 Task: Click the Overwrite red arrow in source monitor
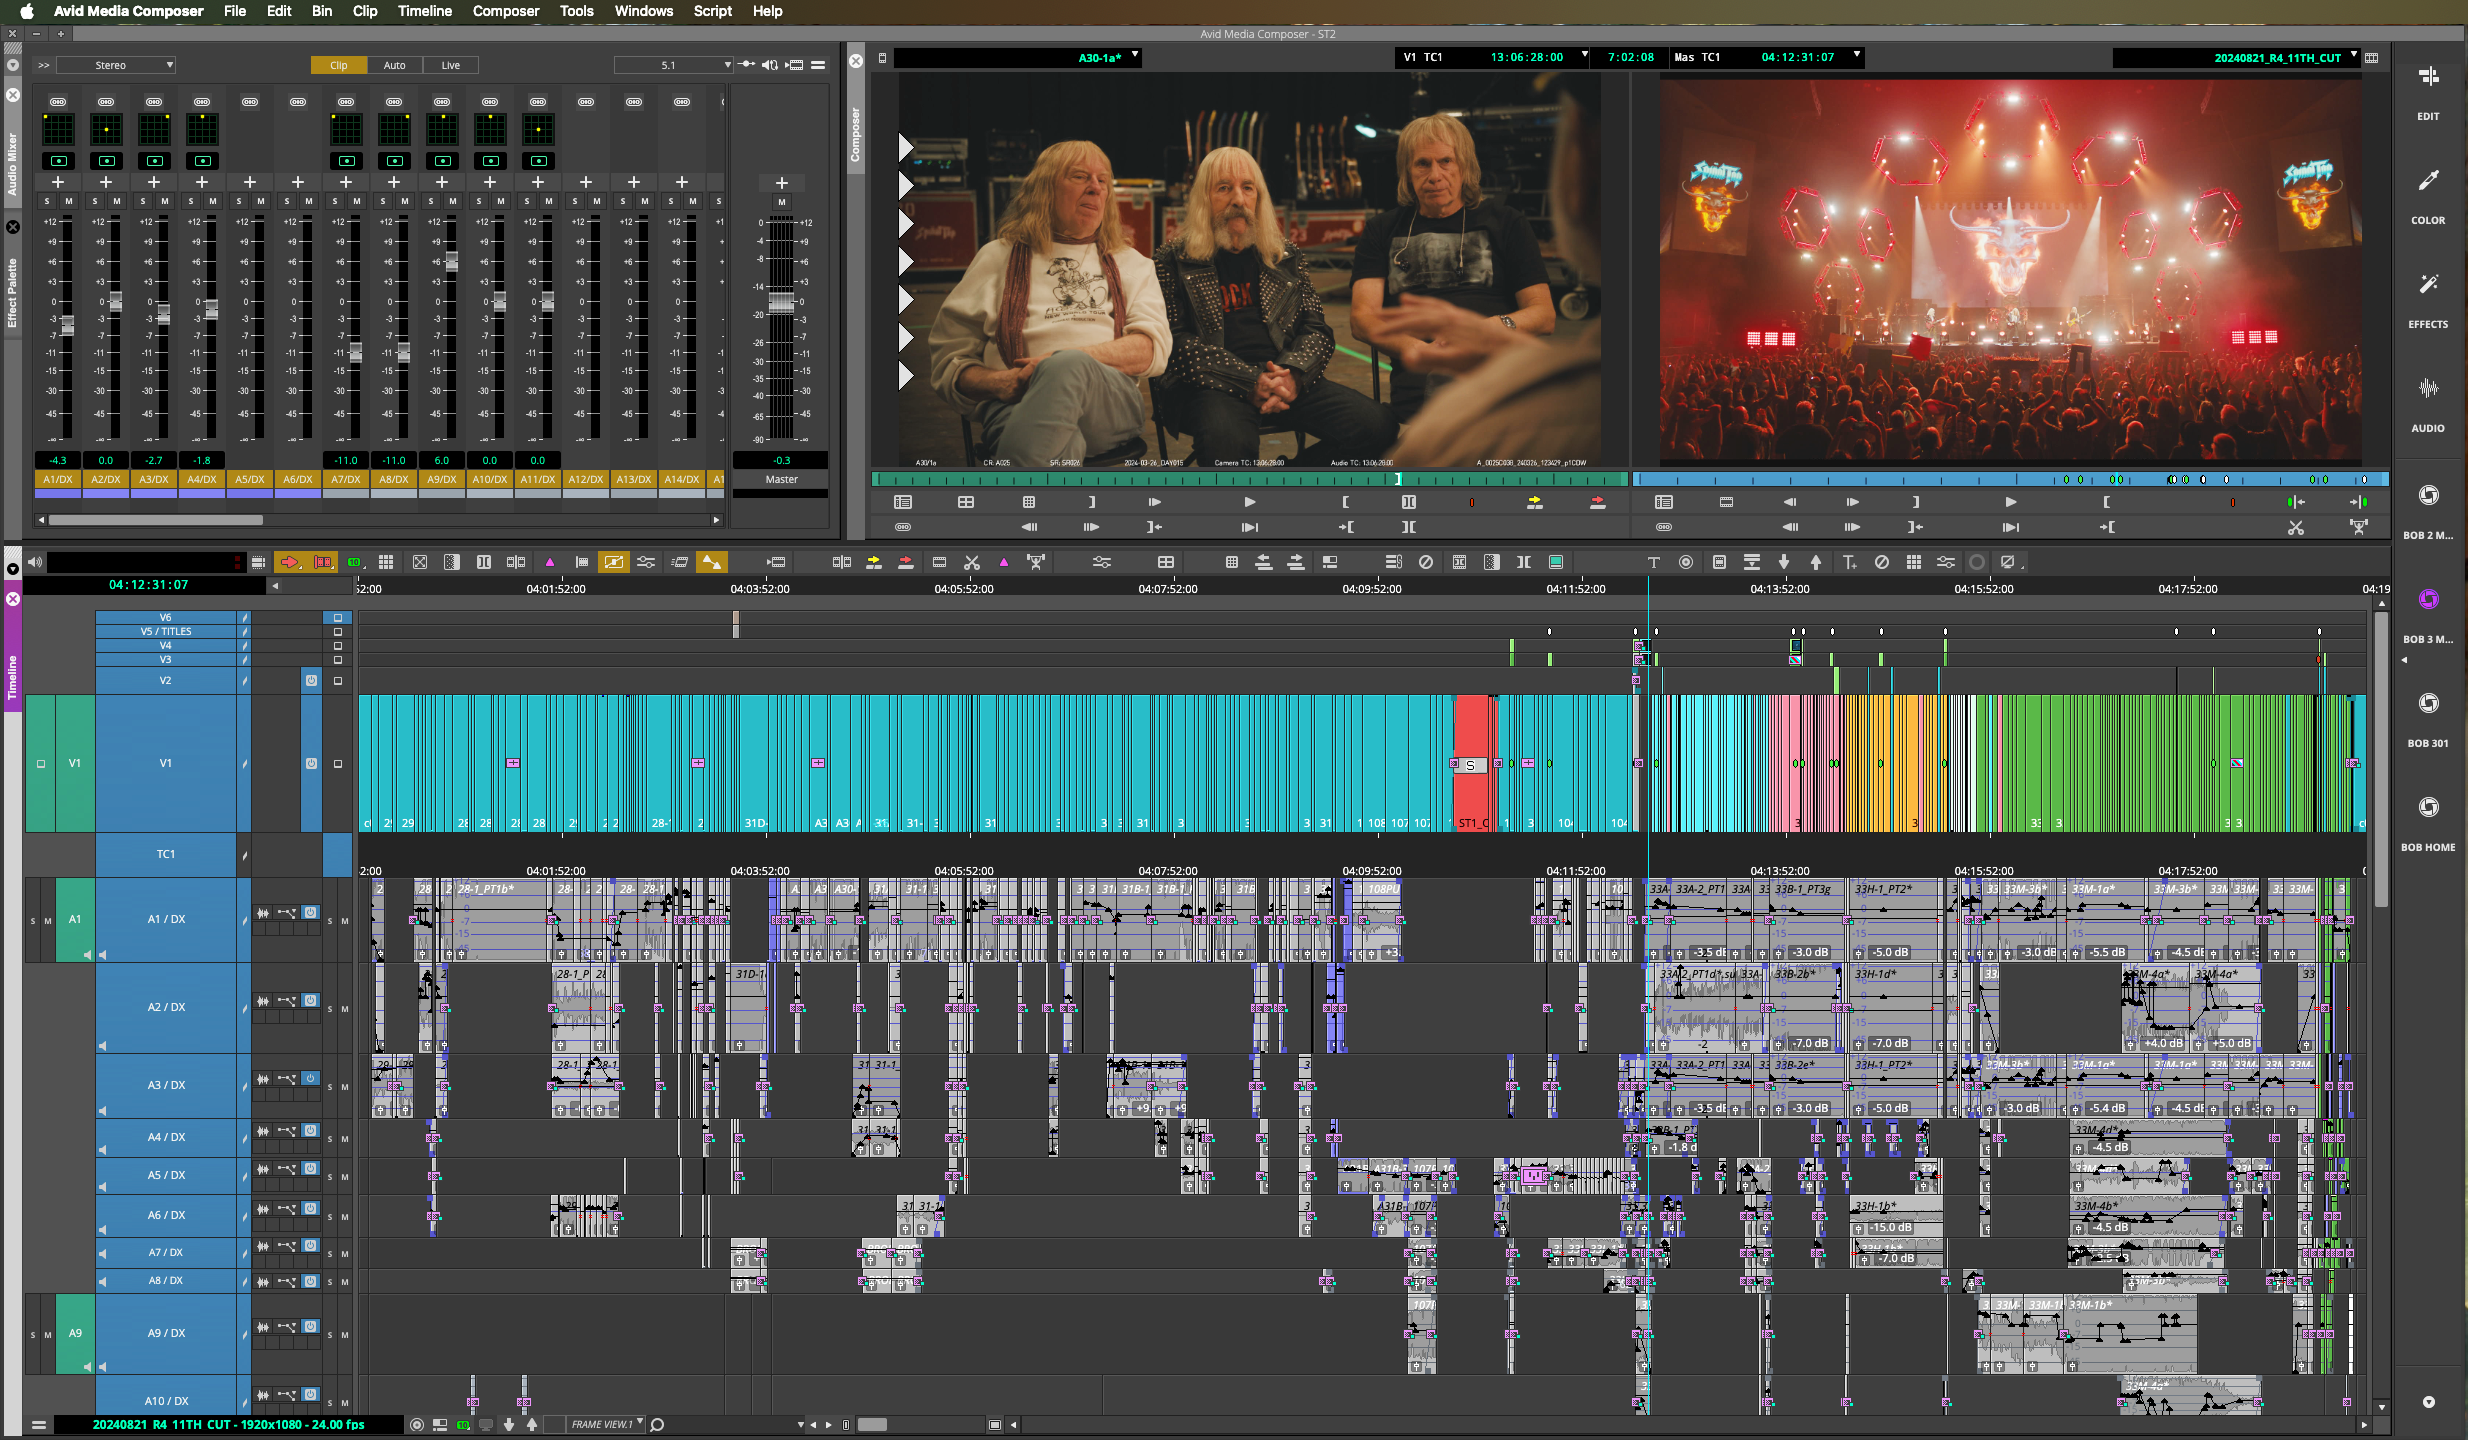(x=1597, y=502)
